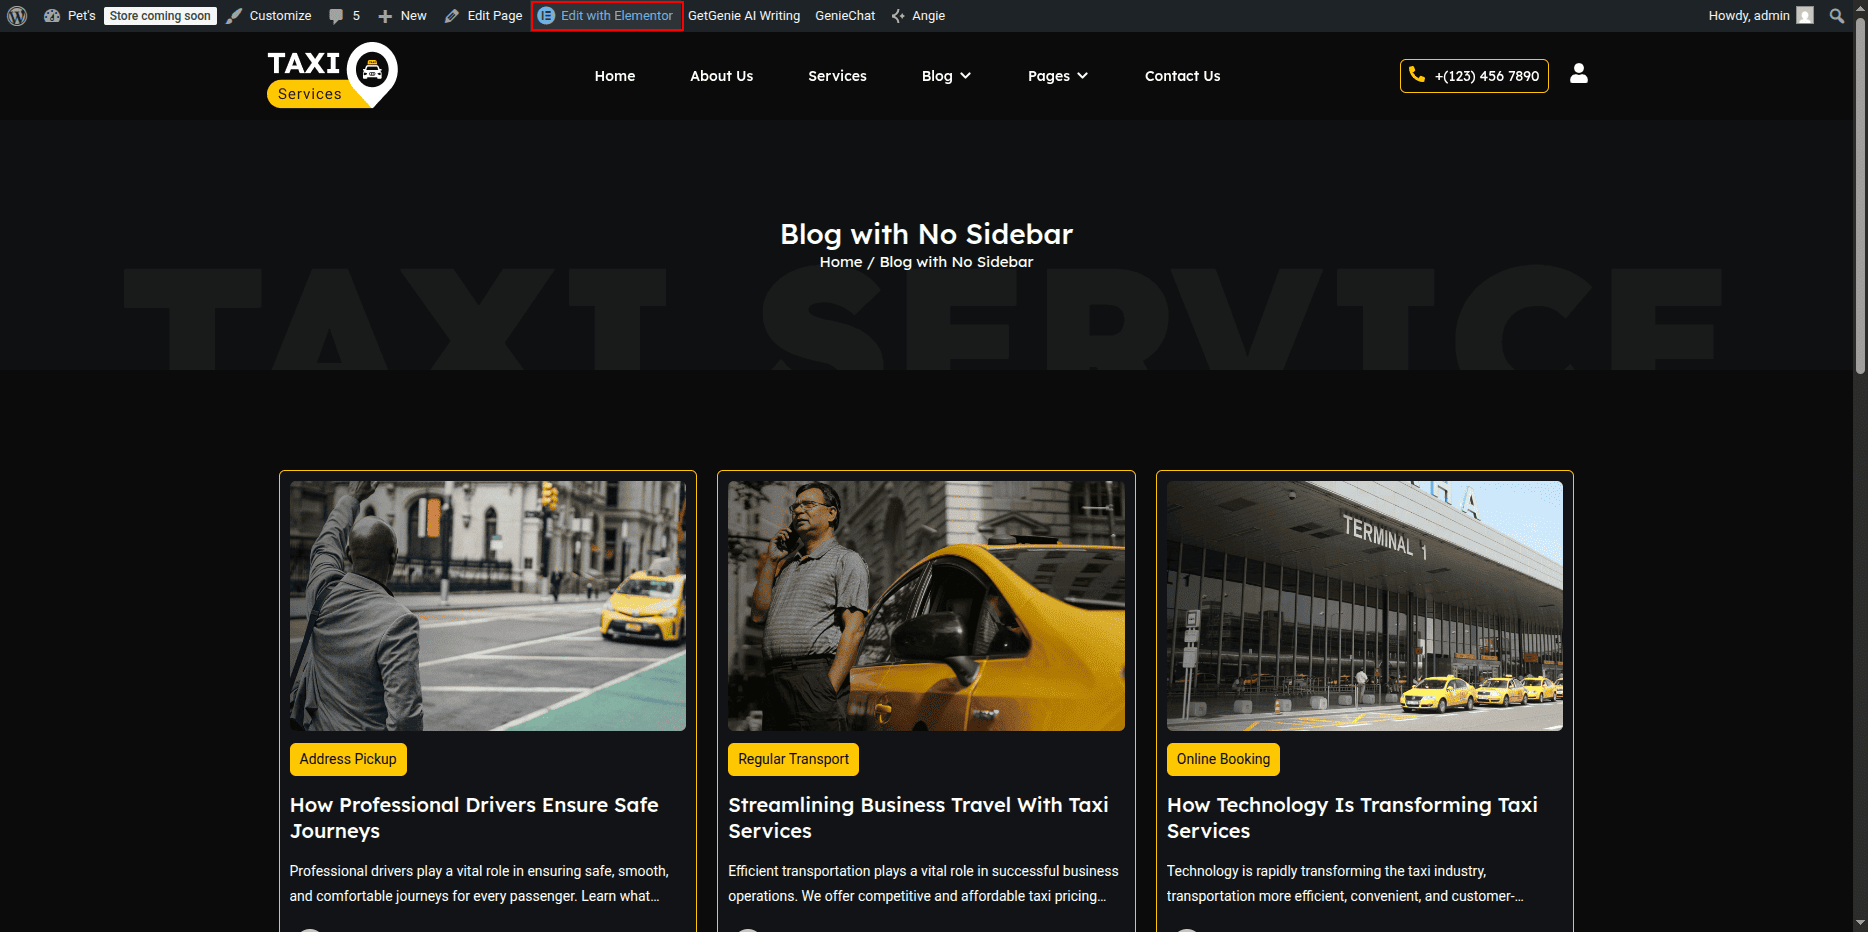Open the Howdy, admin account menu

pos(1760,16)
